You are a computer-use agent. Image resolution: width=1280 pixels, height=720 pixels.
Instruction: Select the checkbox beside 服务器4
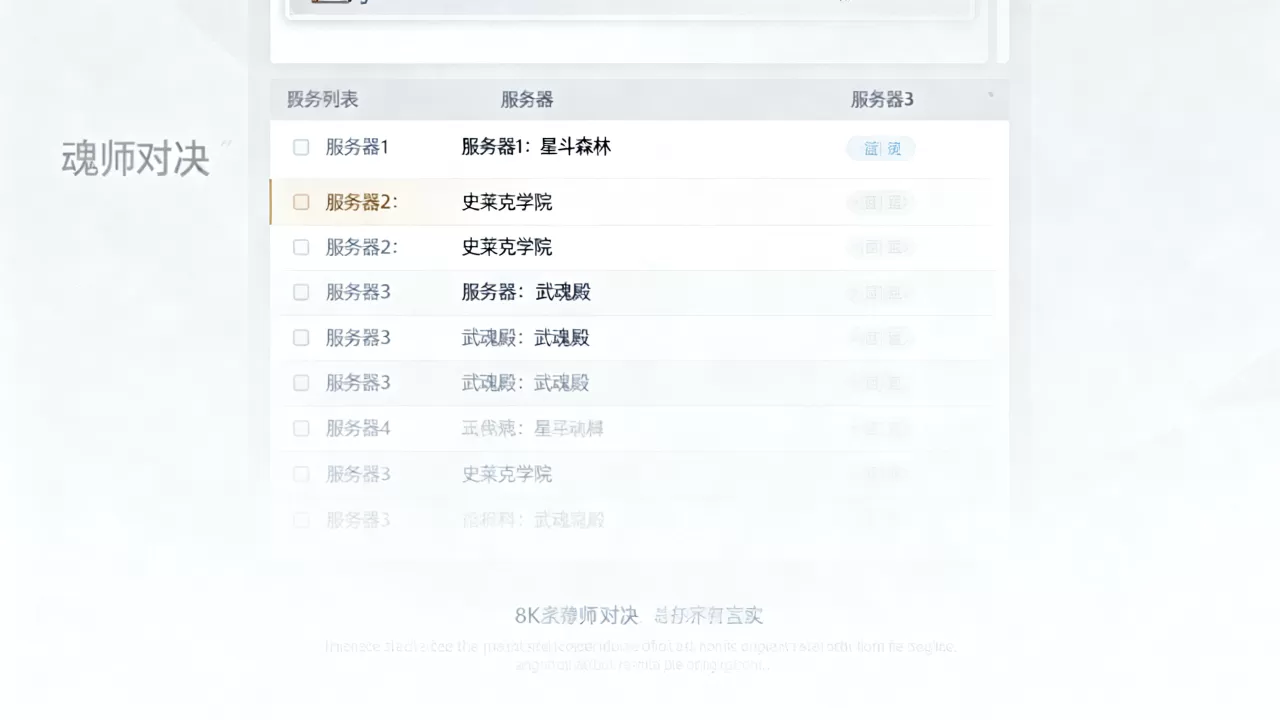point(301,428)
